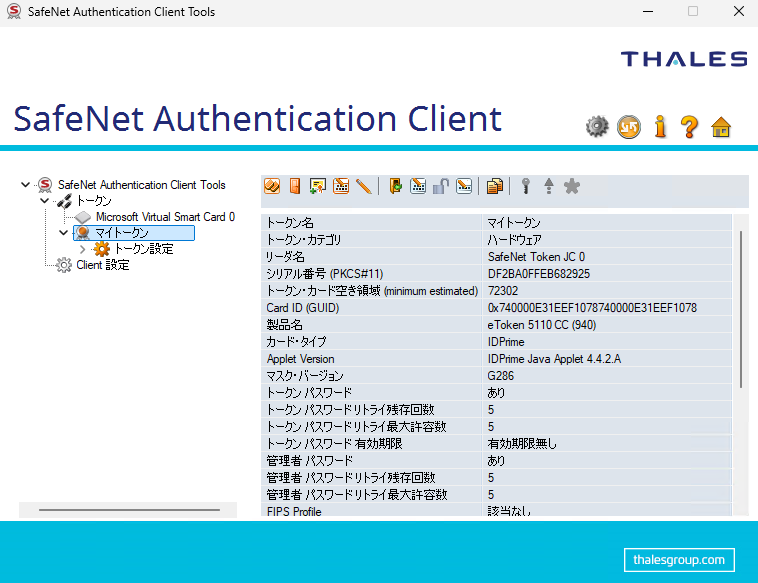This screenshot has width=758, height=583.
Task: Click the token details vertical scrollbar
Action: coord(741,308)
